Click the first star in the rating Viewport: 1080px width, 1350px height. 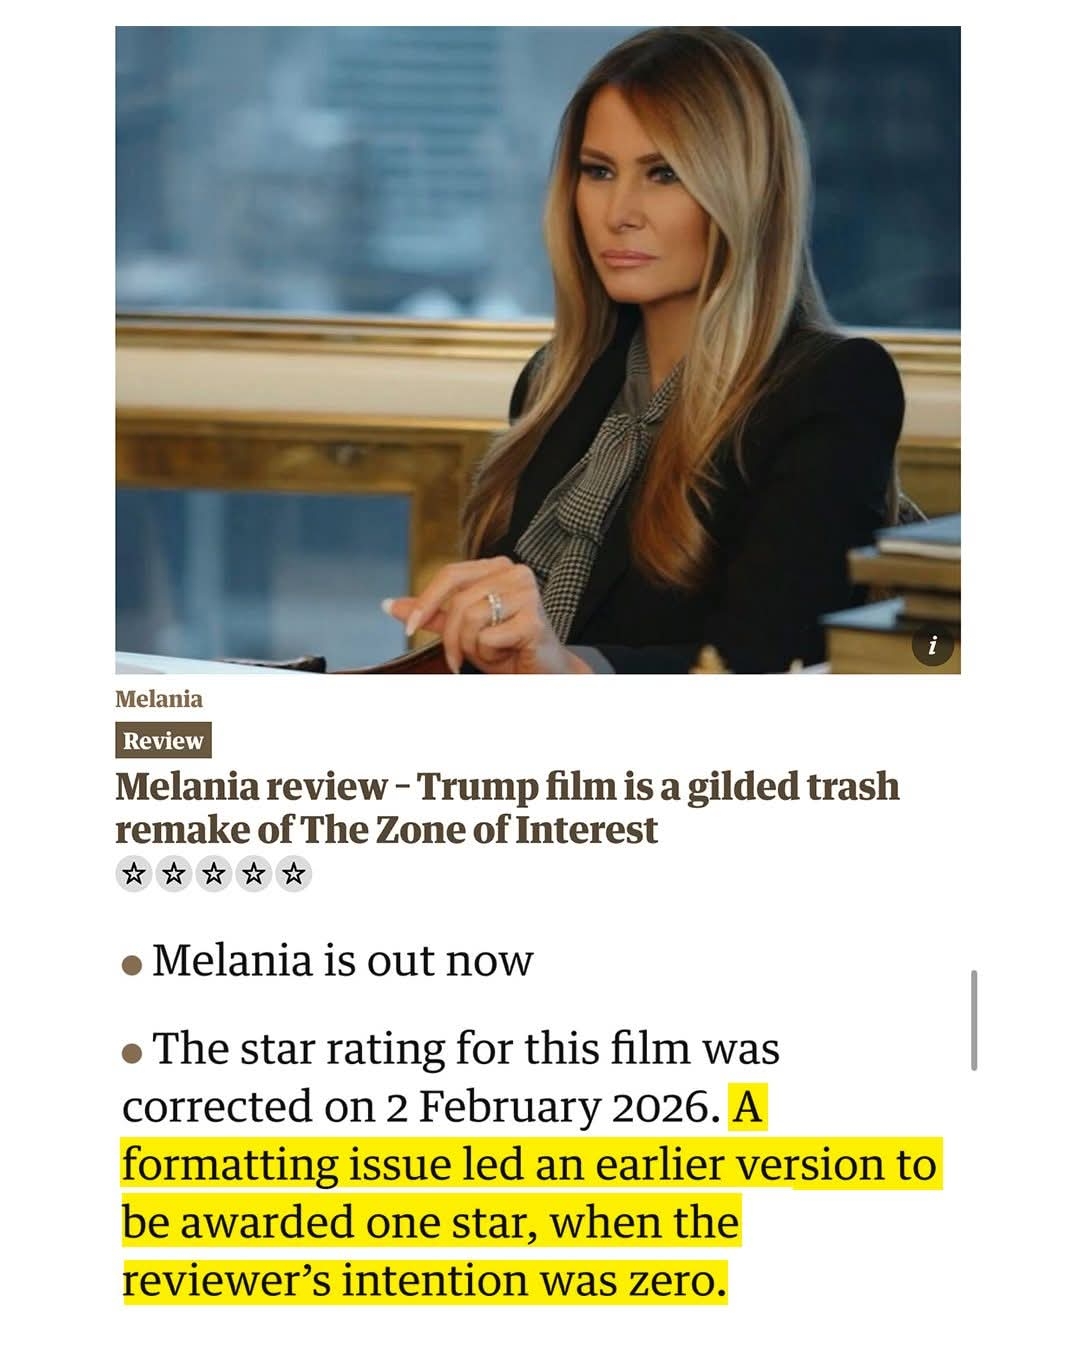(x=134, y=875)
